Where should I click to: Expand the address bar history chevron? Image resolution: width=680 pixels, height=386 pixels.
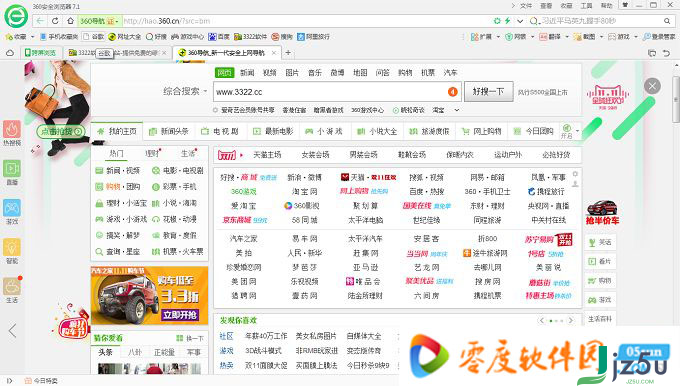pos(520,21)
